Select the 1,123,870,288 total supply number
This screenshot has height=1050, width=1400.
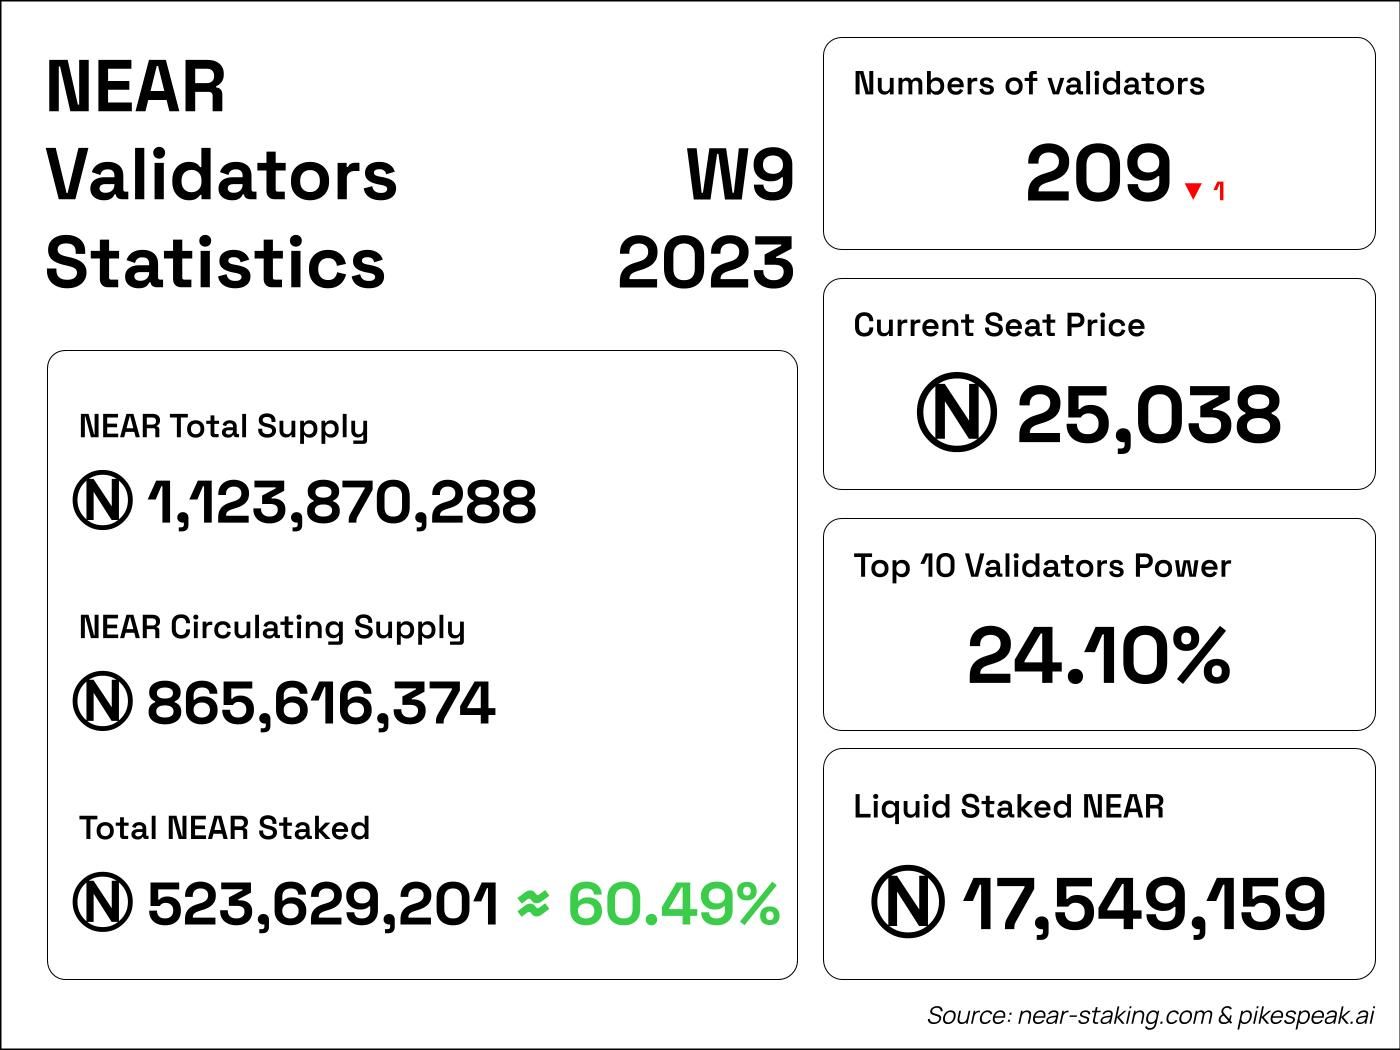coord(342,502)
